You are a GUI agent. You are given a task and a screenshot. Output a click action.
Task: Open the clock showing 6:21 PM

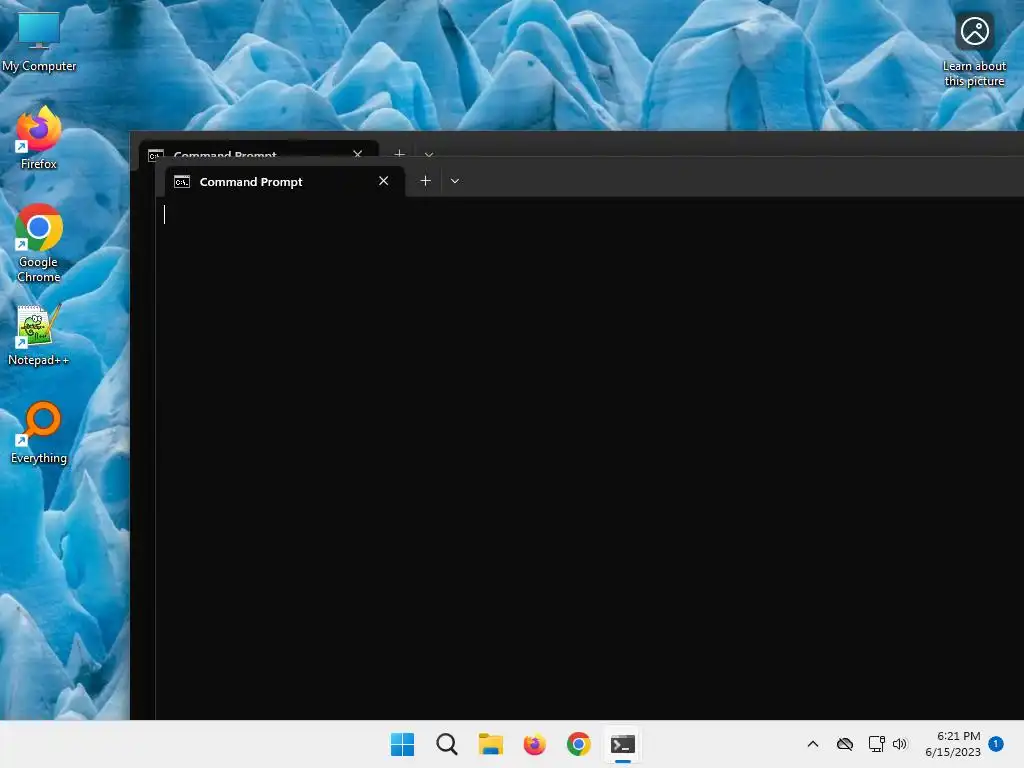tap(953, 744)
